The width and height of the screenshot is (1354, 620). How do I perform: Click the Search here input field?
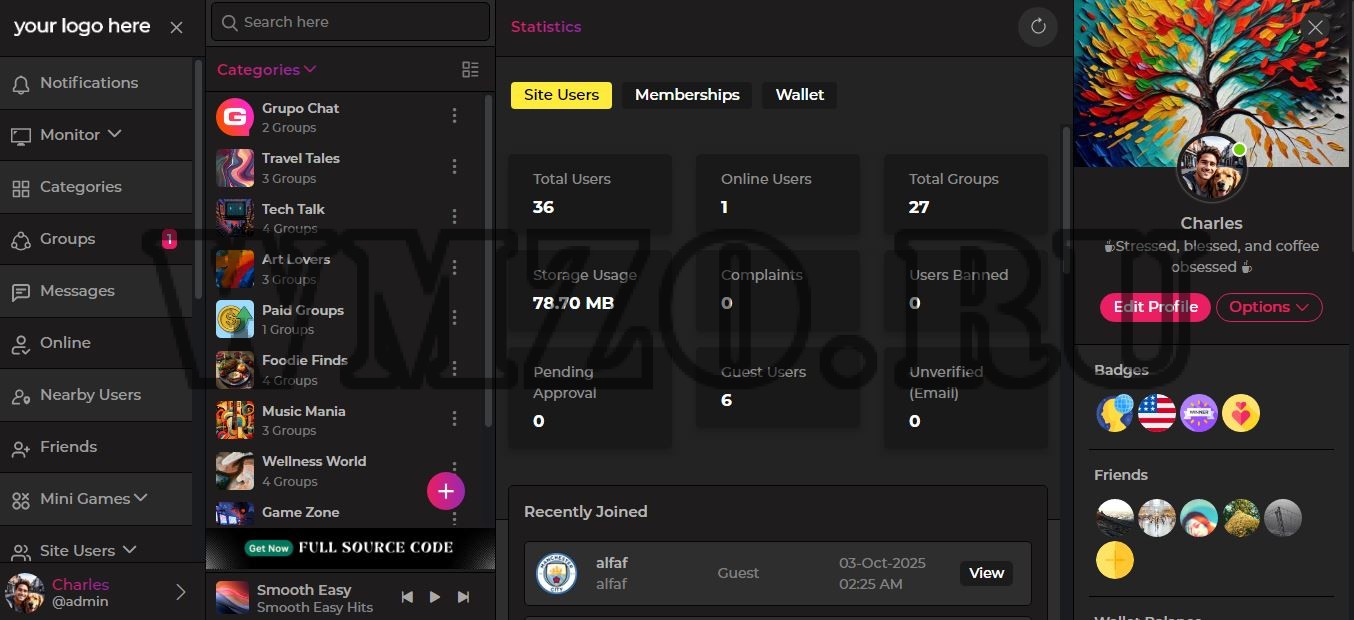[x=348, y=22]
